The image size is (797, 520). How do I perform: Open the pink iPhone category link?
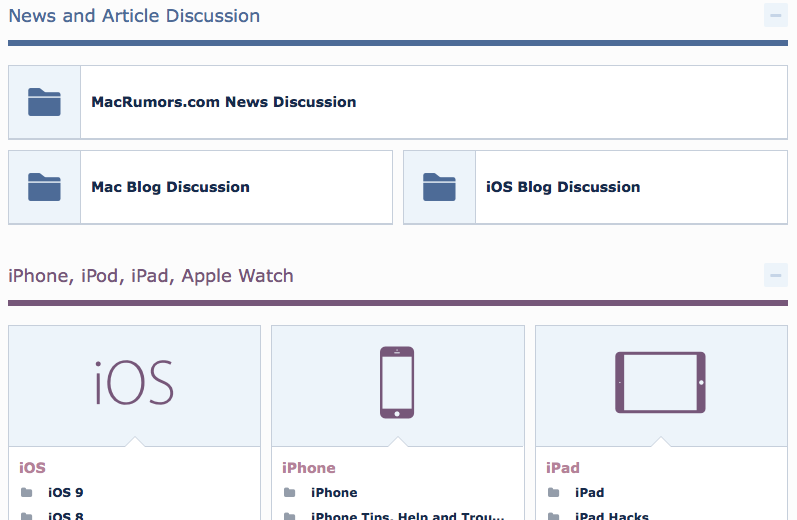309,468
